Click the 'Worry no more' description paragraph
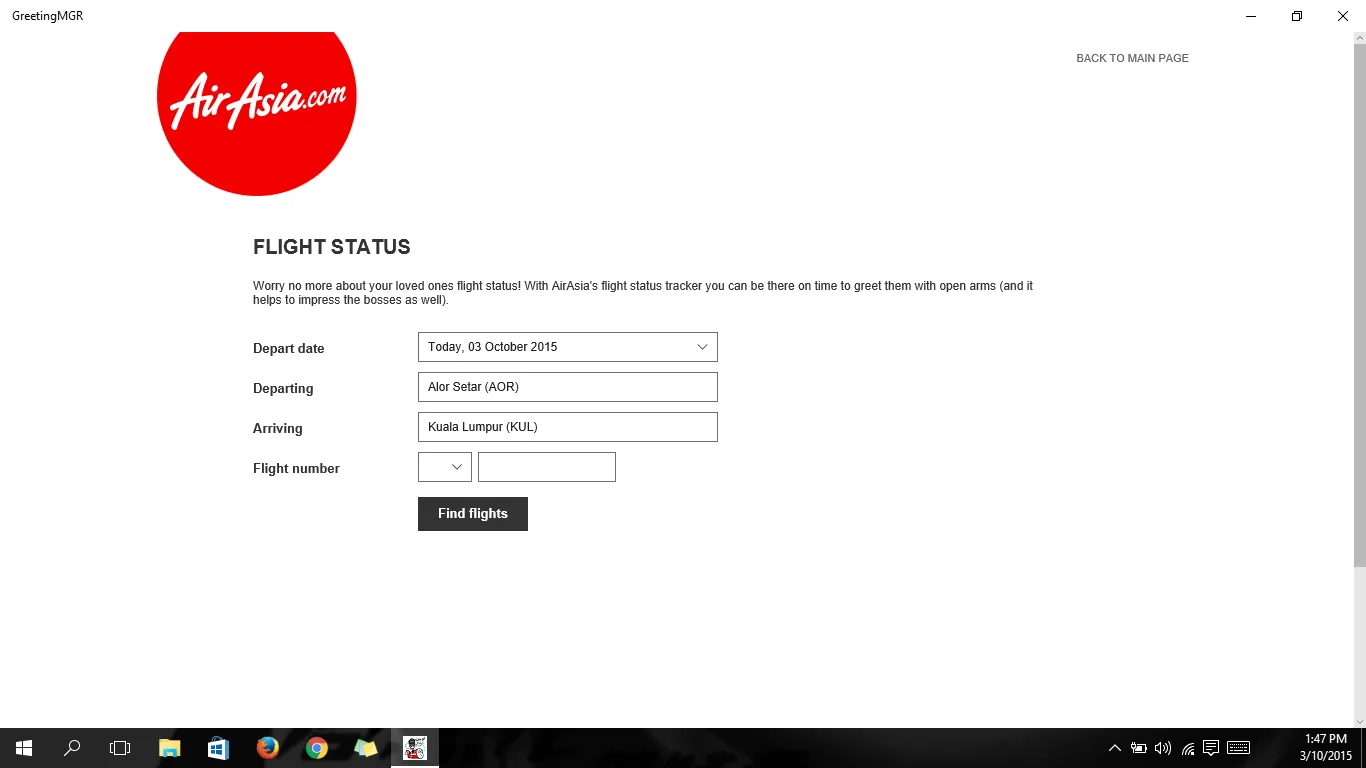 pos(643,293)
